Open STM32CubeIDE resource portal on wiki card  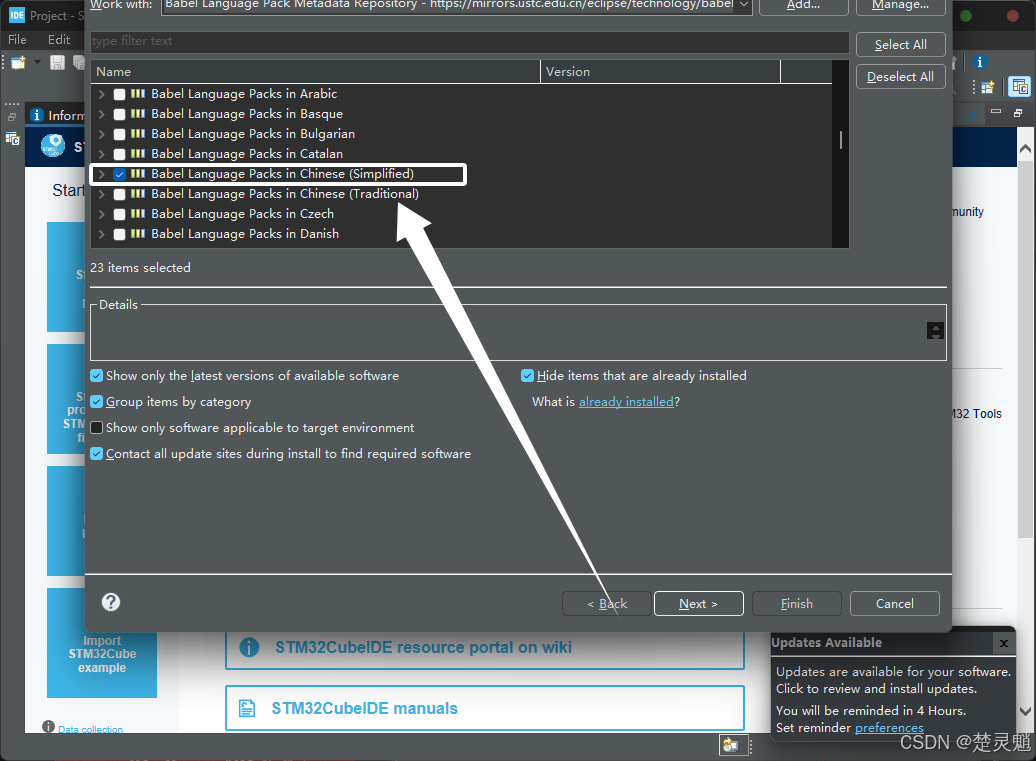485,648
